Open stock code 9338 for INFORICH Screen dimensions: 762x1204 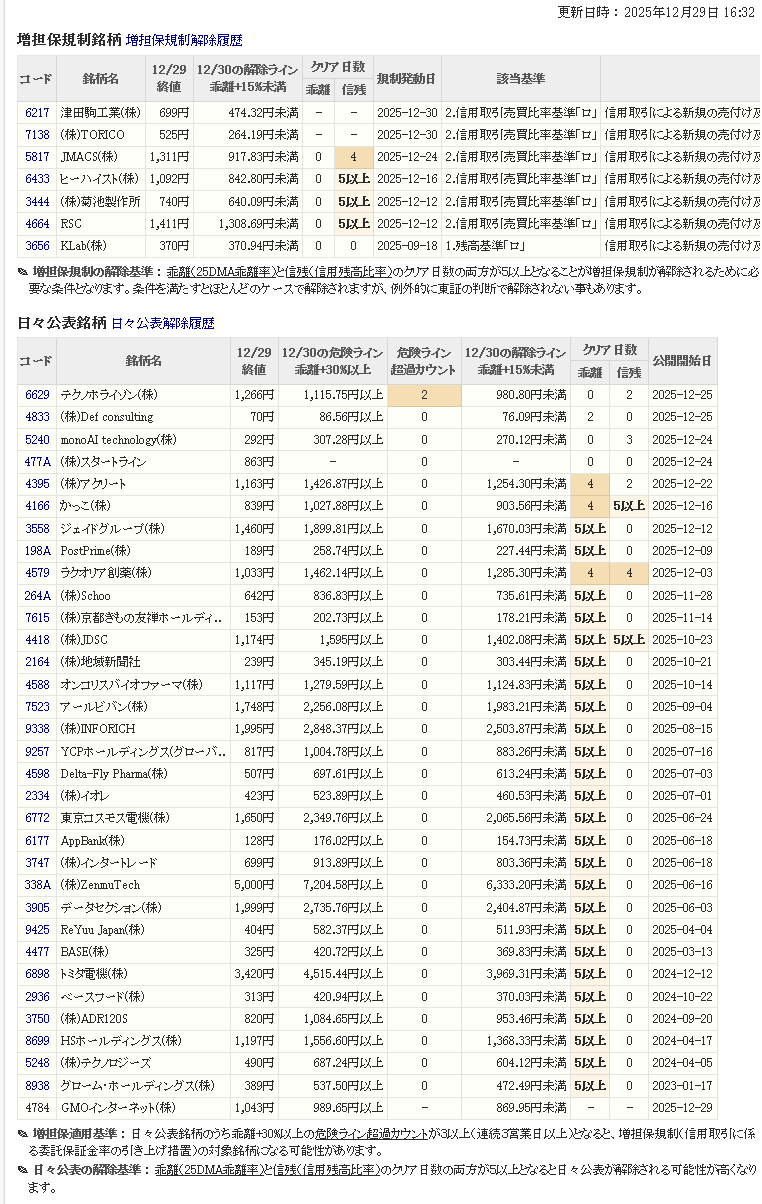click(37, 729)
